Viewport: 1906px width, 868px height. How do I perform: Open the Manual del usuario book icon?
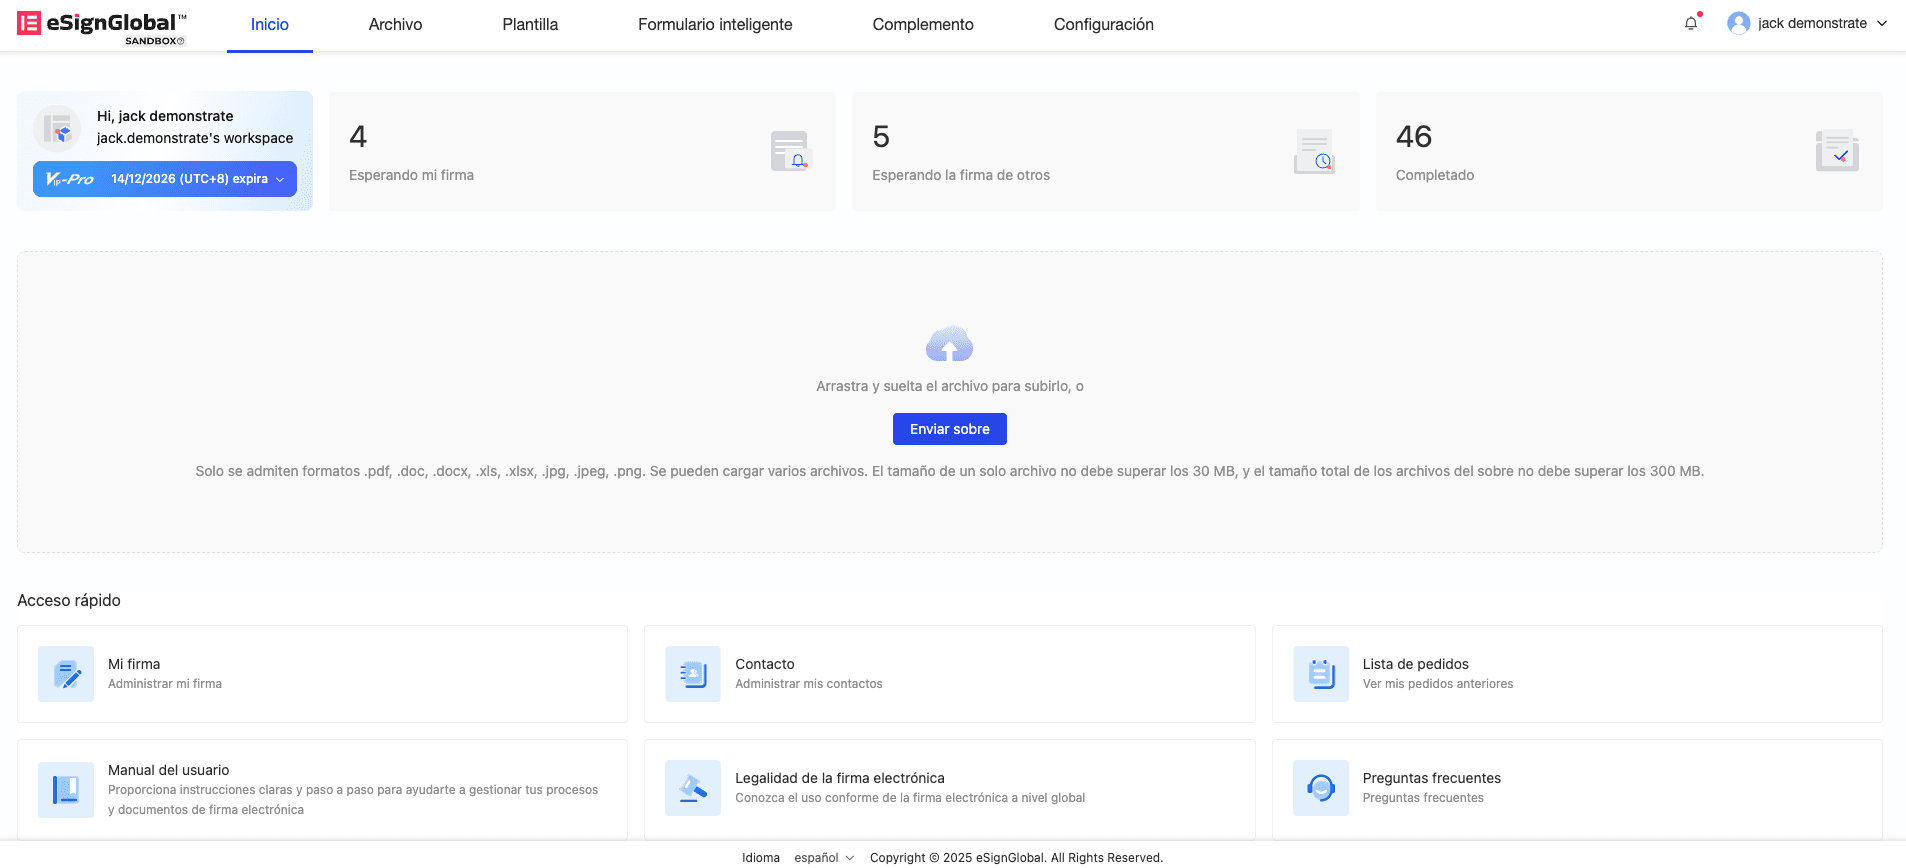point(66,789)
